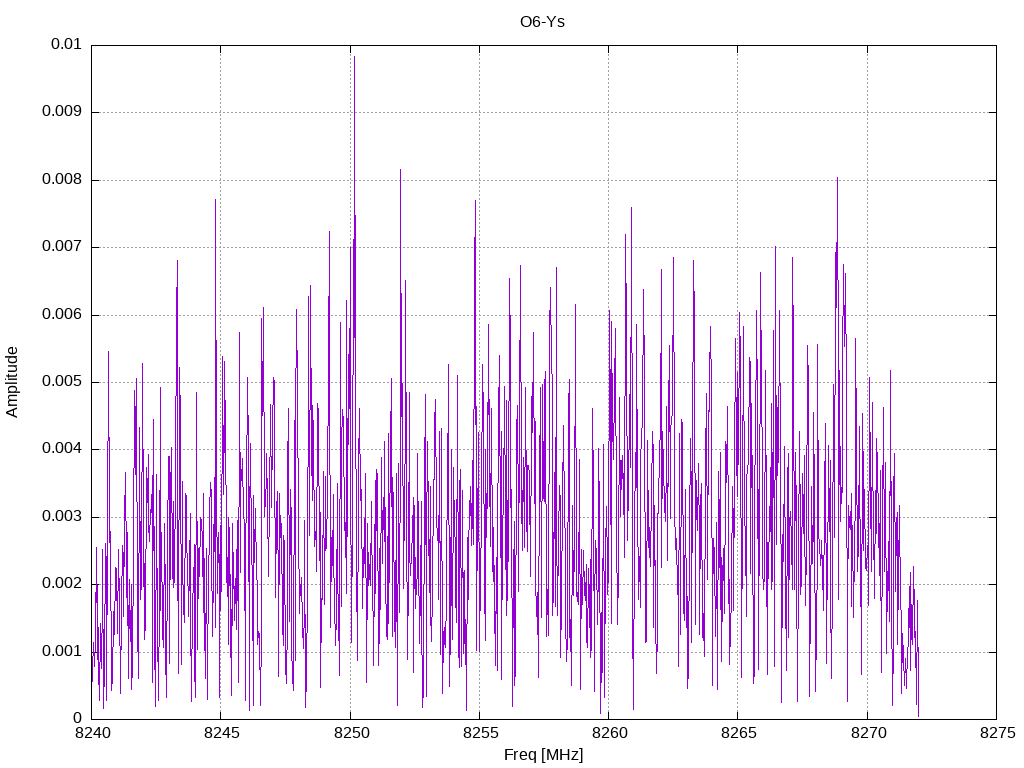Click the 0.007 y-axis tick label
Screen dimensions: 1024x768
pos(62,247)
